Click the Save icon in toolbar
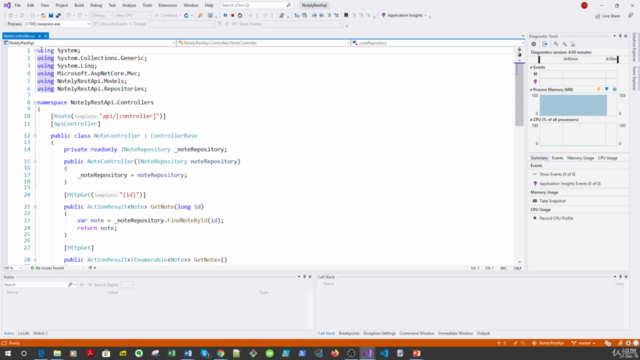 tap(51, 16)
